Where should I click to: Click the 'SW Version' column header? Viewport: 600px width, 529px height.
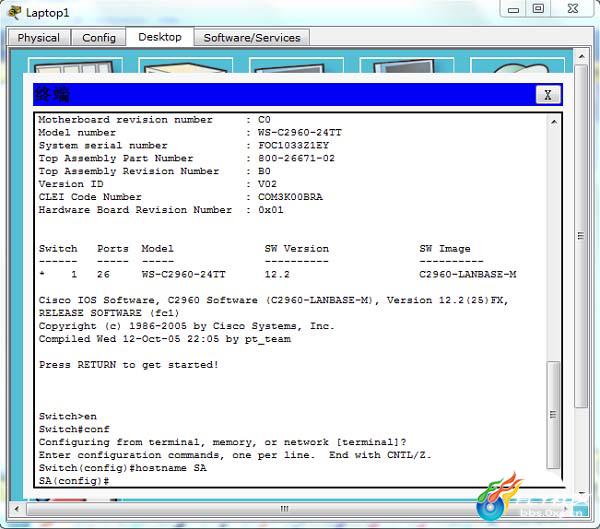(x=297, y=249)
